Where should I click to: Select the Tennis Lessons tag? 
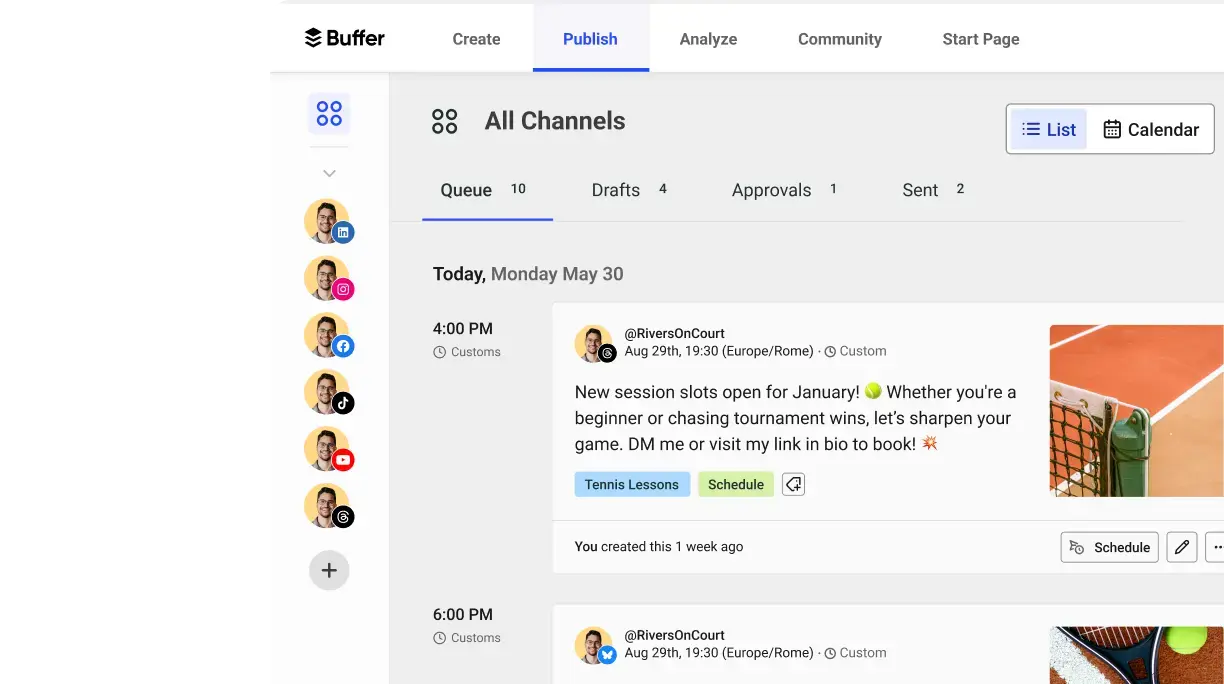coord(632,484)
